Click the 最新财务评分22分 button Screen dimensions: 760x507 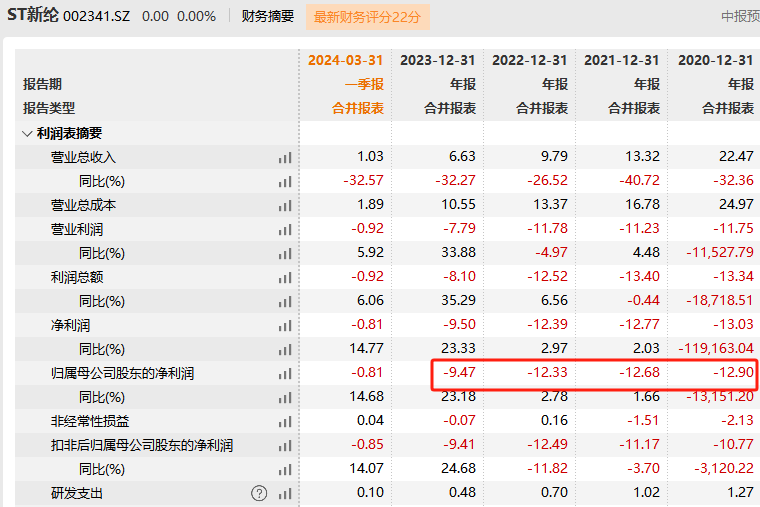coord(370,16)
